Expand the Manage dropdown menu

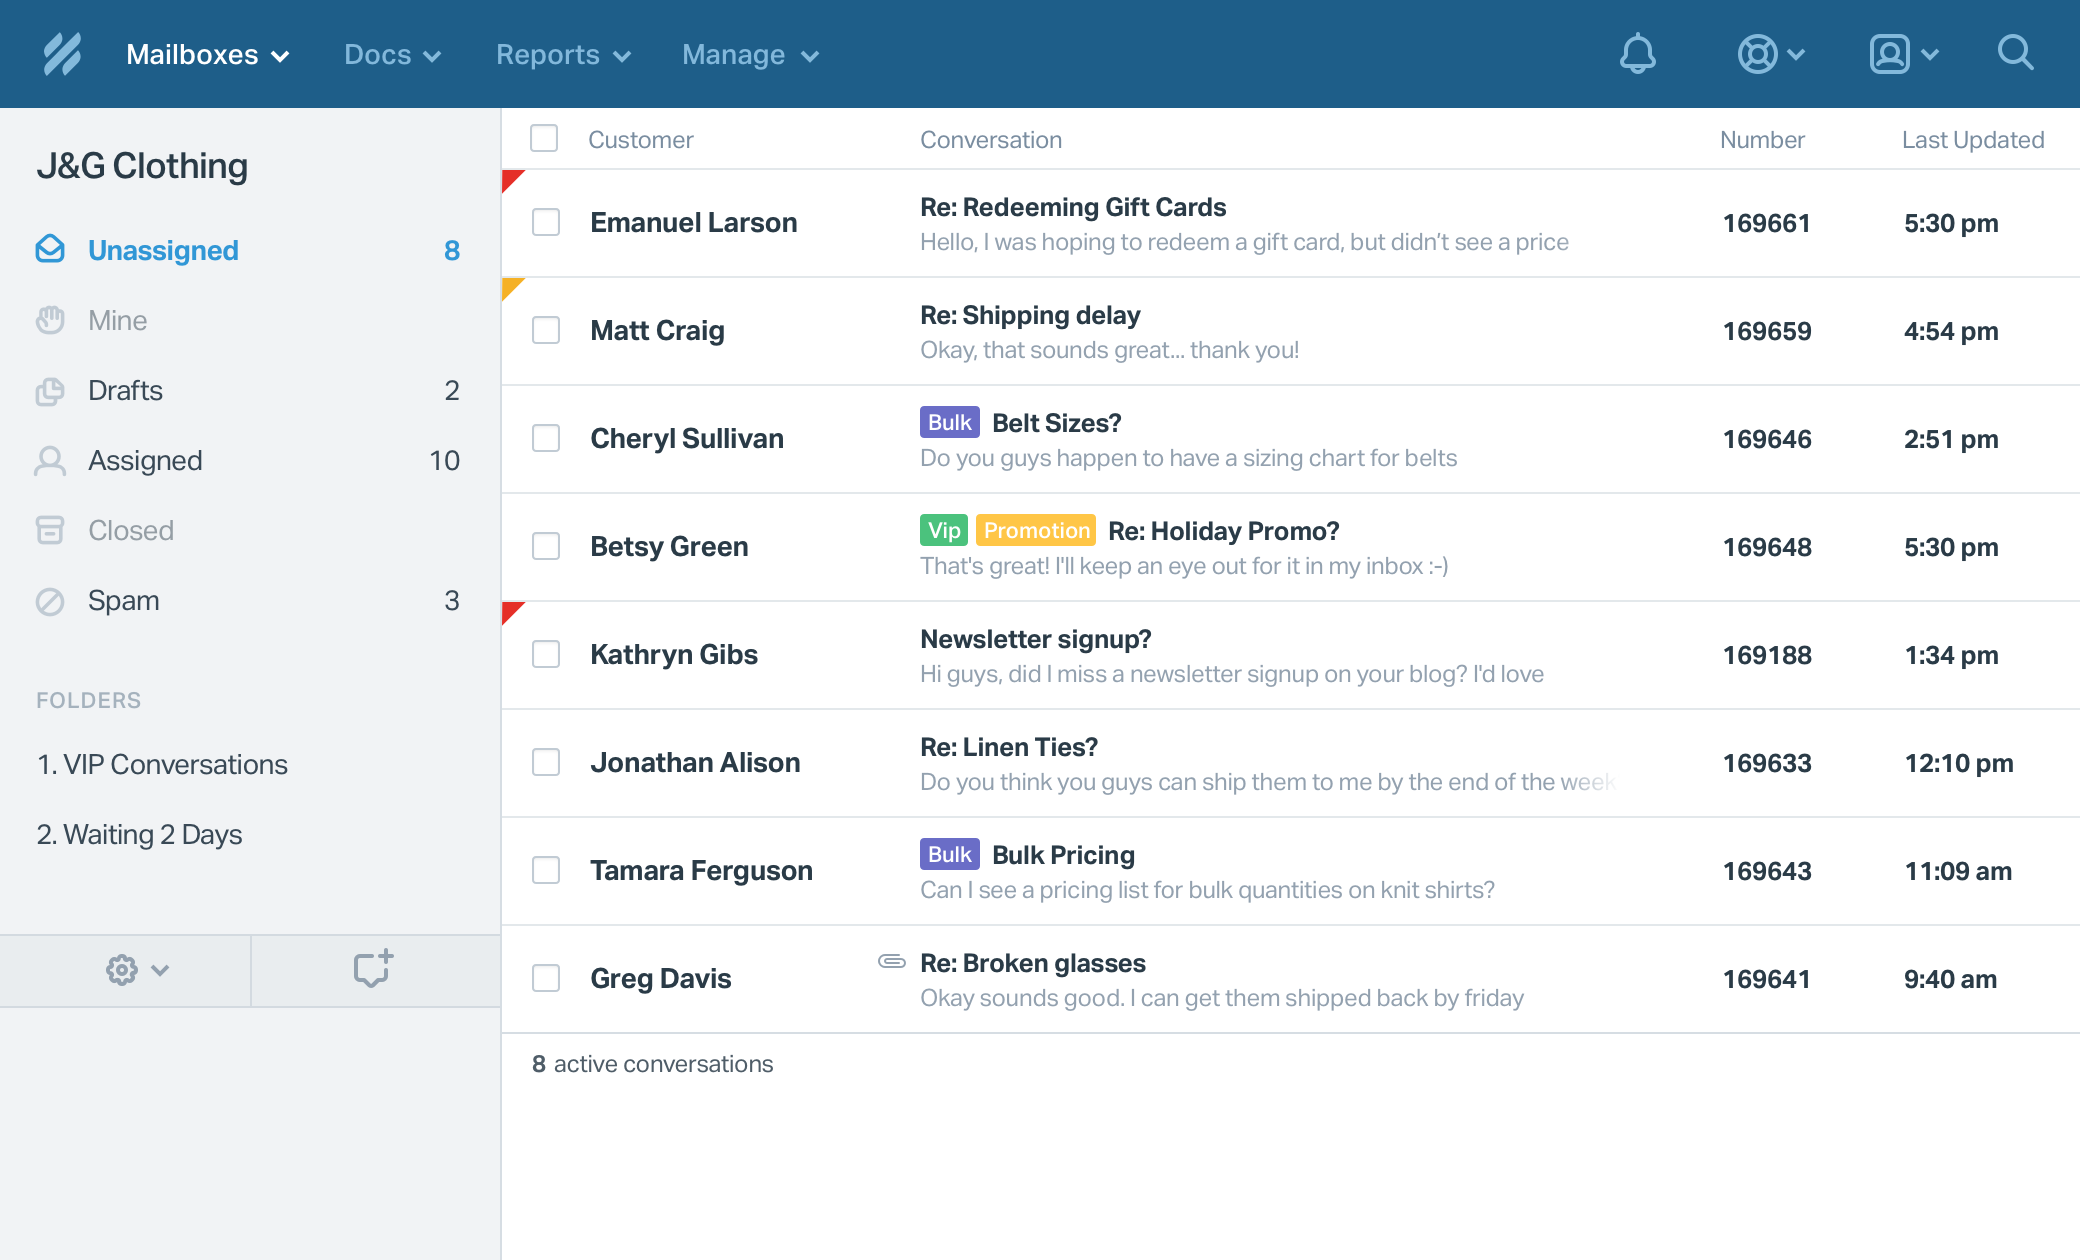point(750,53)
